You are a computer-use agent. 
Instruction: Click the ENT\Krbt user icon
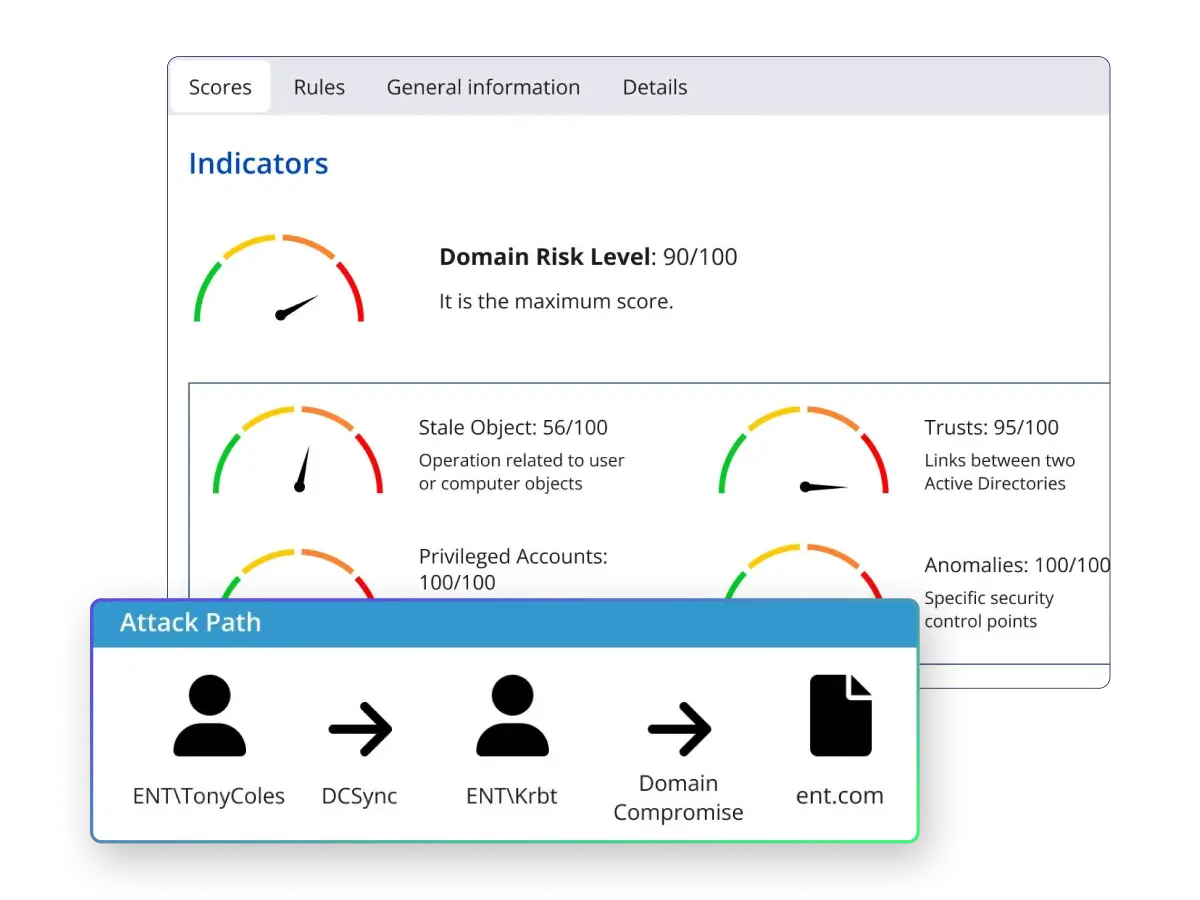click(512, 715)
